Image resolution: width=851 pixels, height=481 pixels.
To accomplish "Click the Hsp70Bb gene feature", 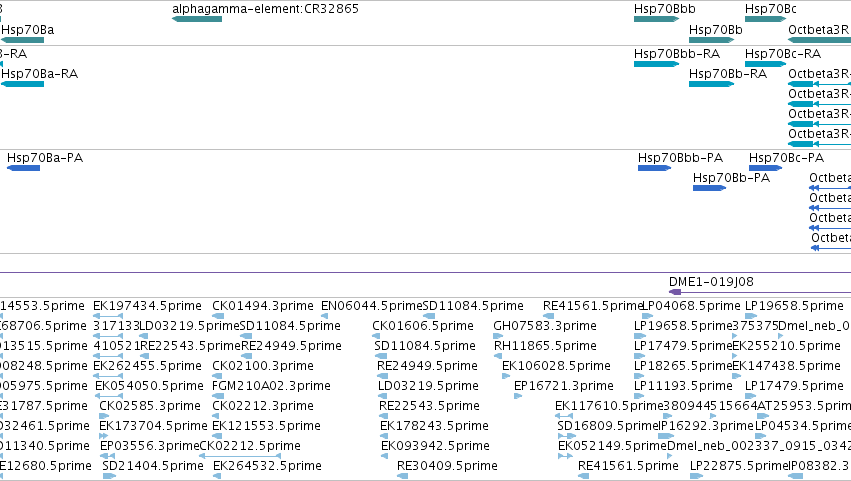I will pos(712,40).
